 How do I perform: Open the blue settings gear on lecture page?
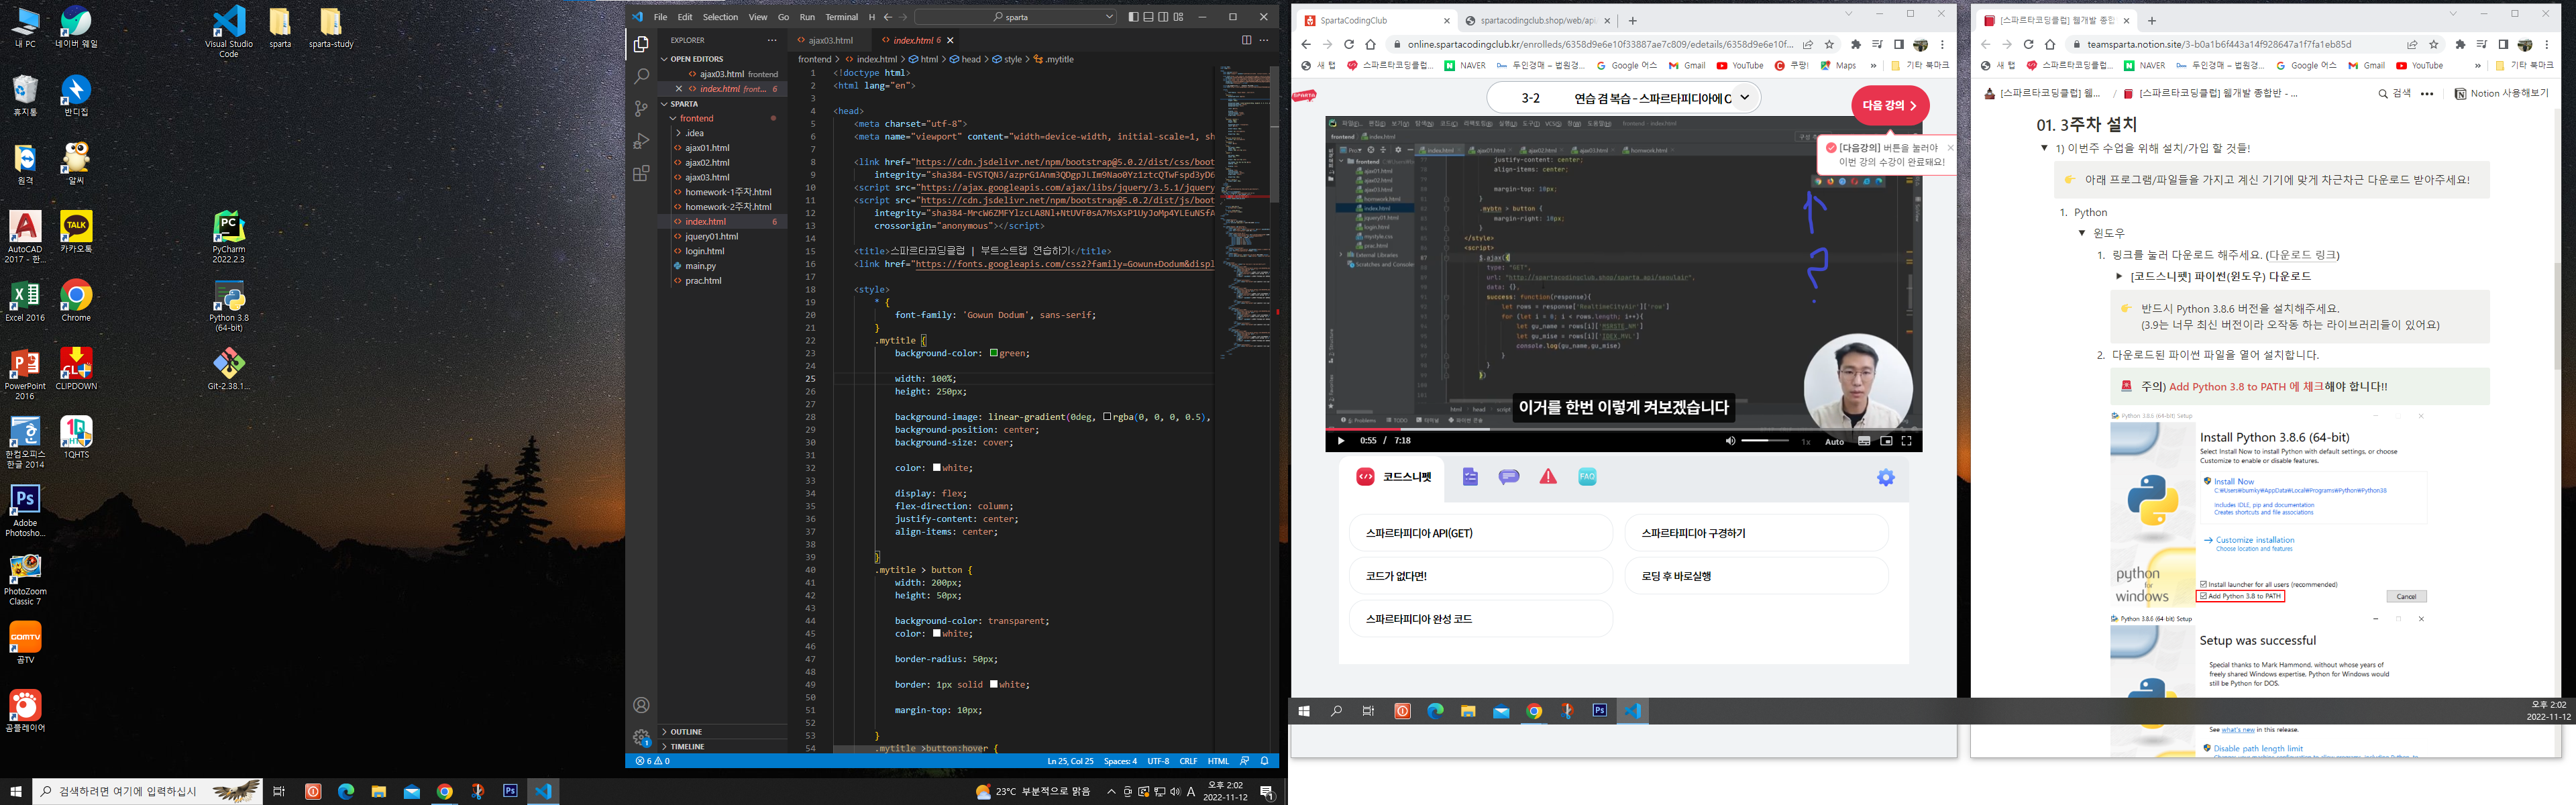tap(1885, 477)
